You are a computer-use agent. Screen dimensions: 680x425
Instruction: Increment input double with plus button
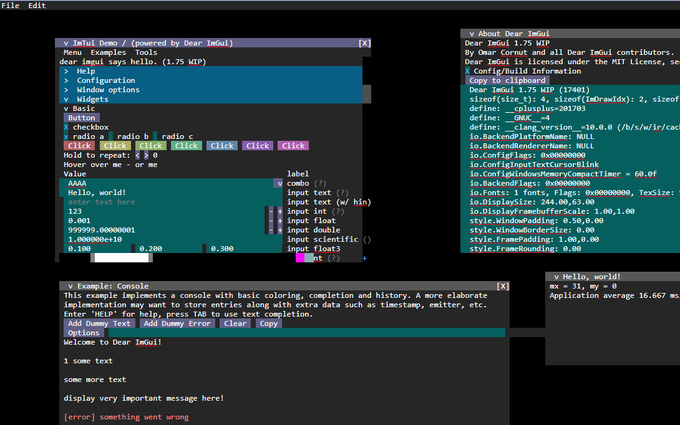tap(280, 230)
